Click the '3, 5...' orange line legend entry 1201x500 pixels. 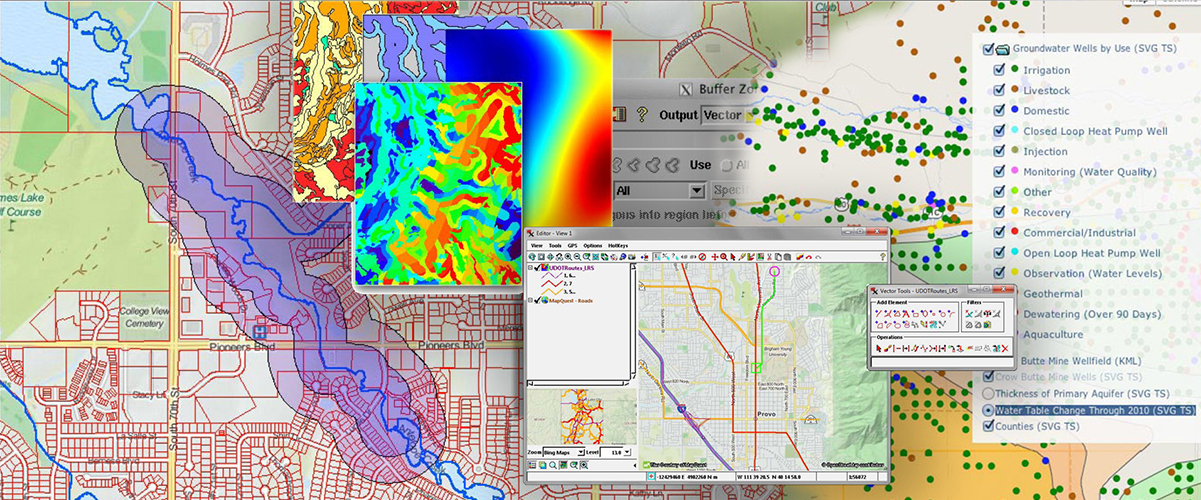(559, 291)
